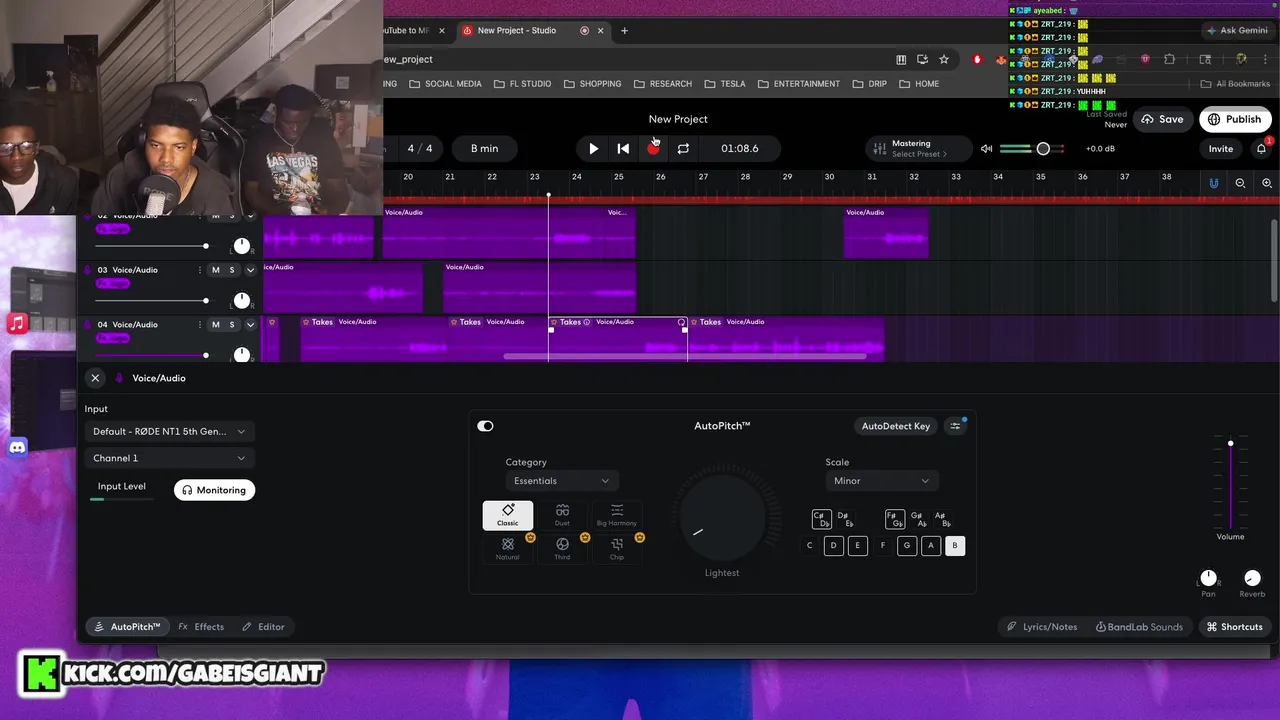Select the Duet AutoPitch effect
The image size is (1280, 720).
point(562,516)
